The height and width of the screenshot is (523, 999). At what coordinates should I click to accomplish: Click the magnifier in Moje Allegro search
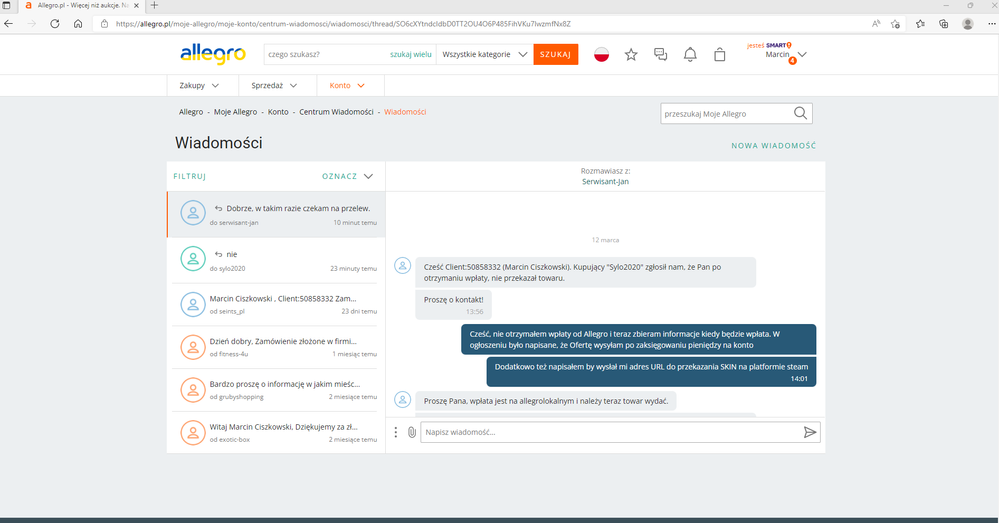click(800, 113)
